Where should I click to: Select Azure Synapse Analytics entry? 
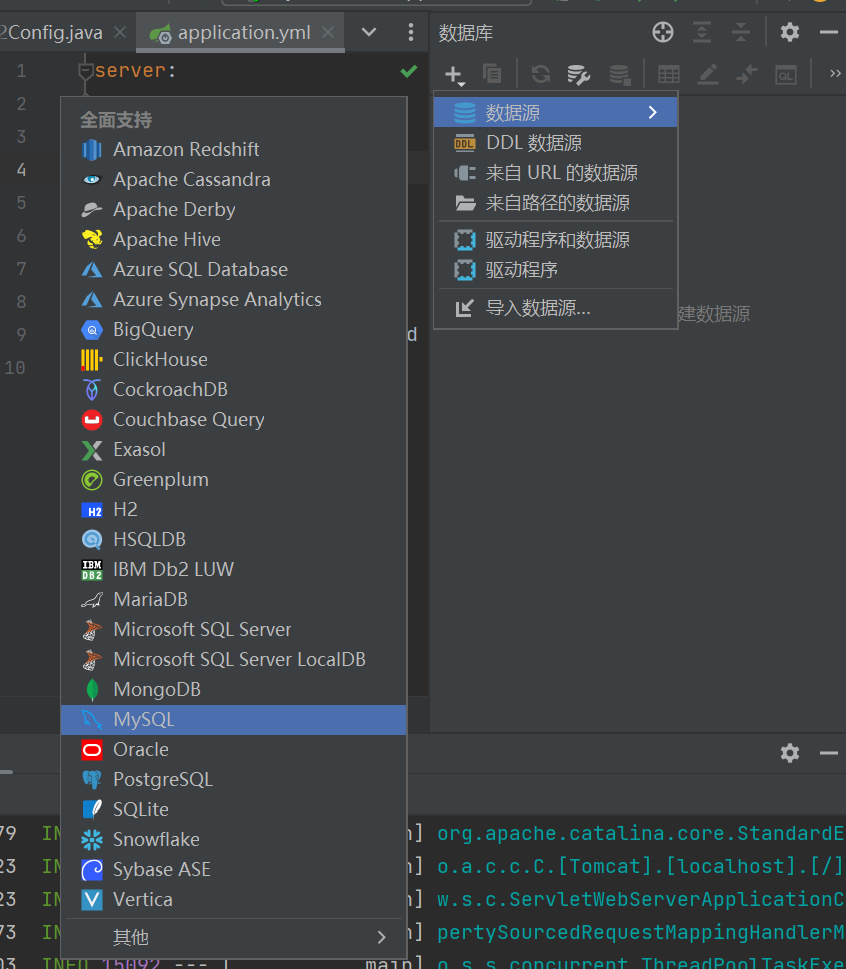coord(234,300)
